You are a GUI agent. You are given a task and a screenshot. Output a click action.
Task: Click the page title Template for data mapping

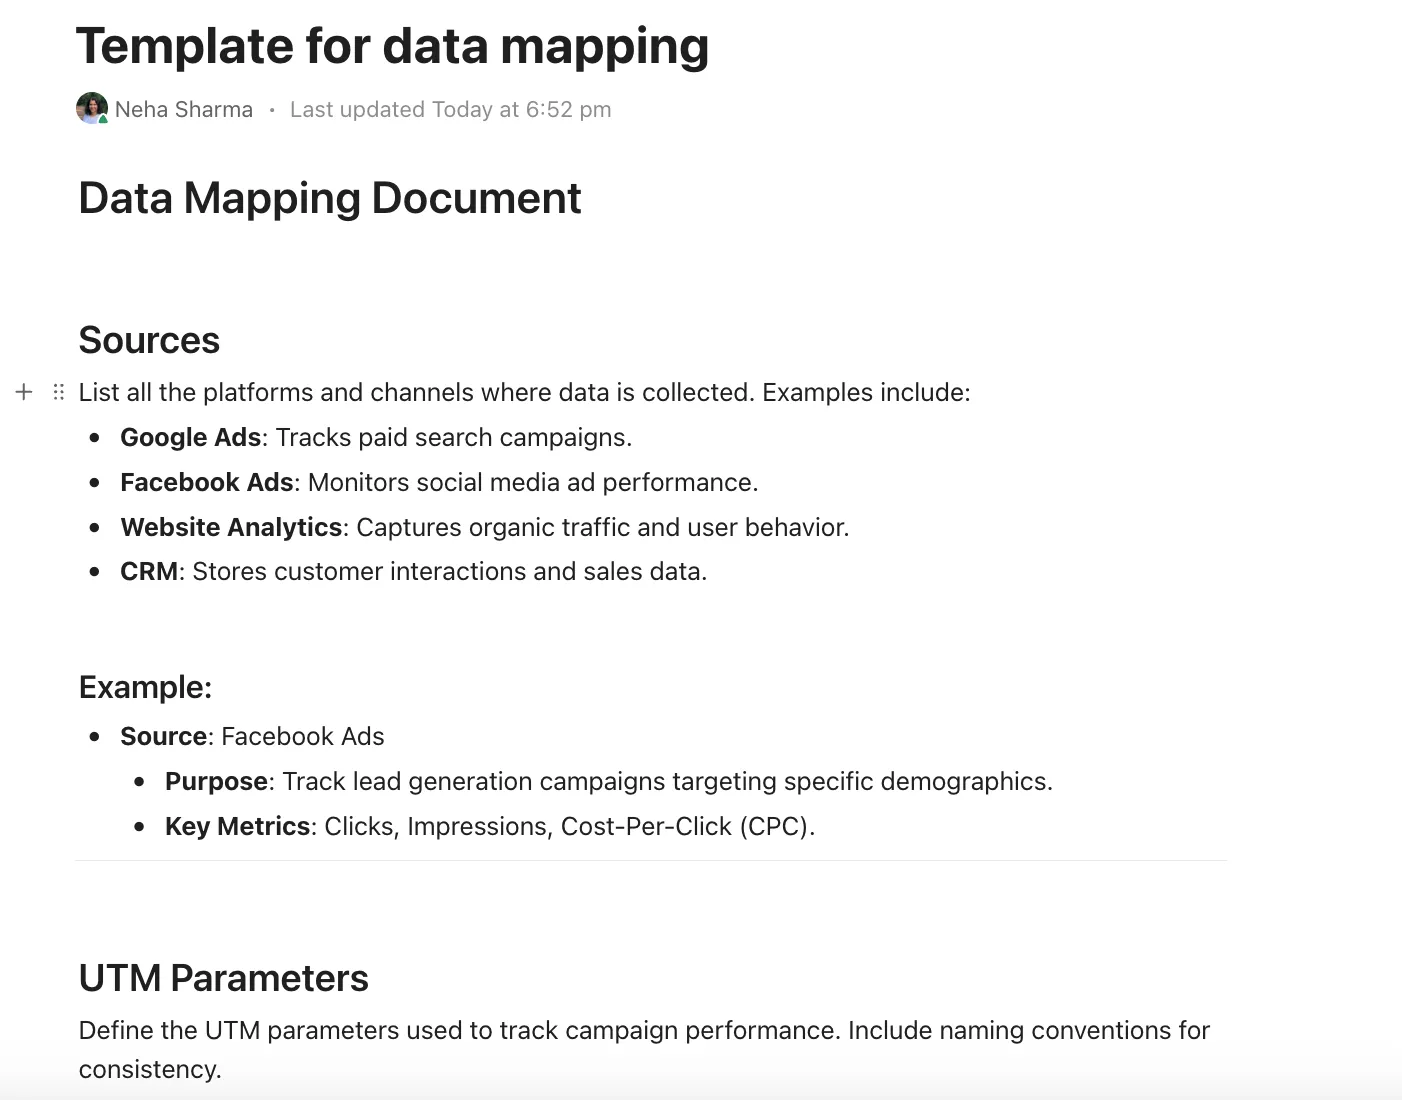[392, 46]
